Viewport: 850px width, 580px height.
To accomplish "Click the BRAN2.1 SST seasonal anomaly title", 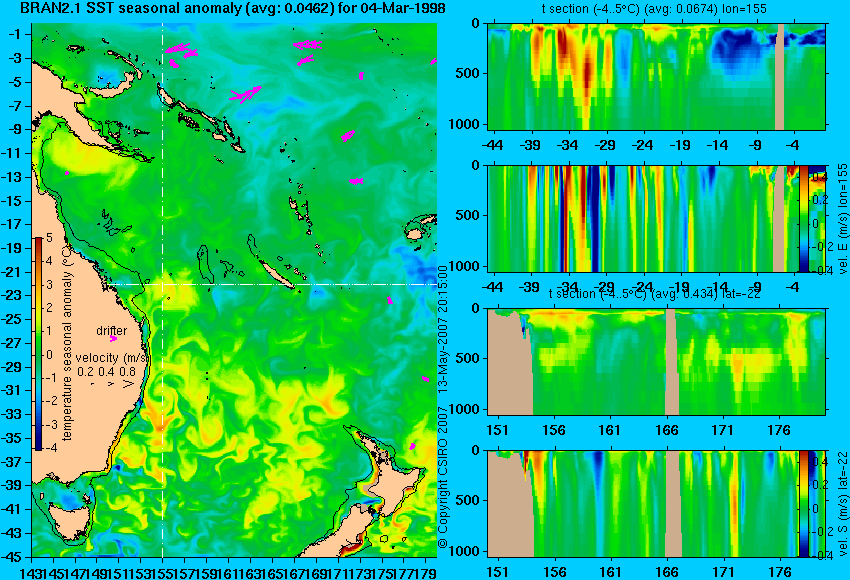I will [x=233, y=8].
